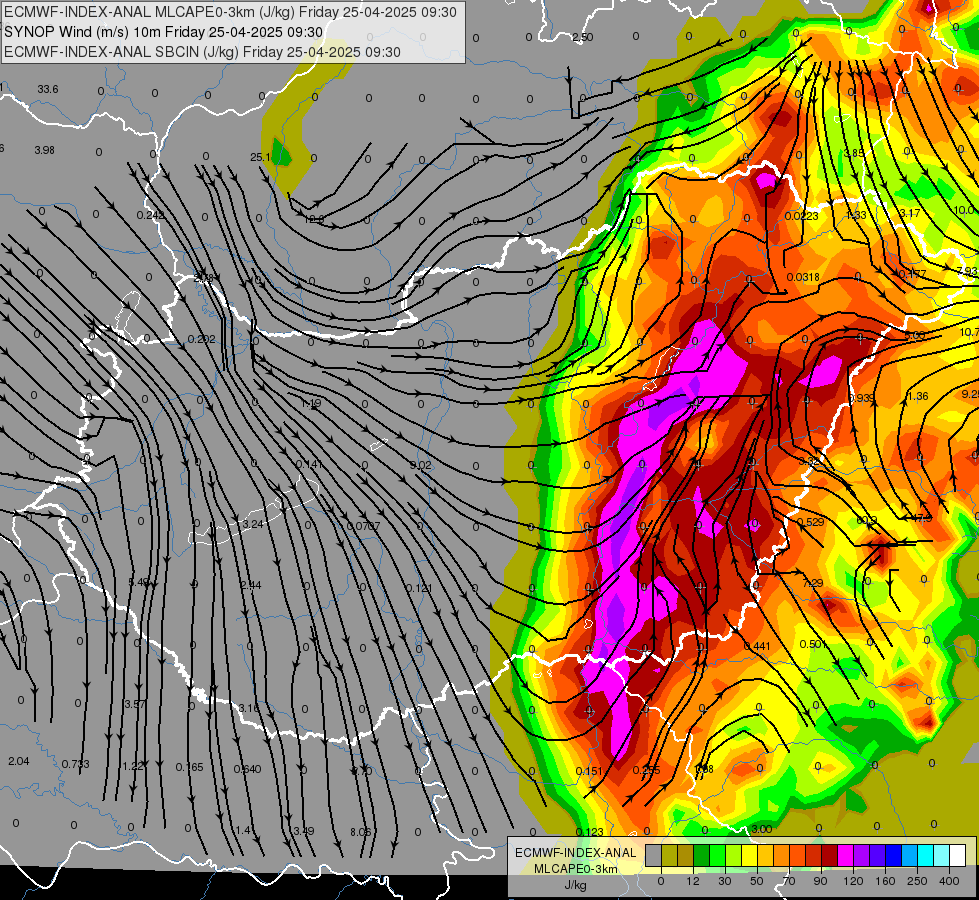This screenshot has width=979, height=900.
Task: Click the legend scale label '12'
Action: [693, 881]
